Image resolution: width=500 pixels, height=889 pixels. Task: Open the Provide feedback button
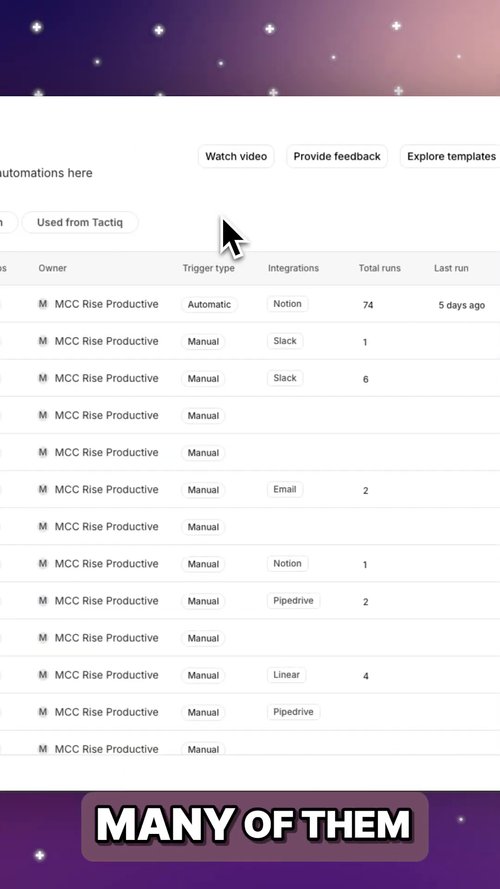point(337,156)
